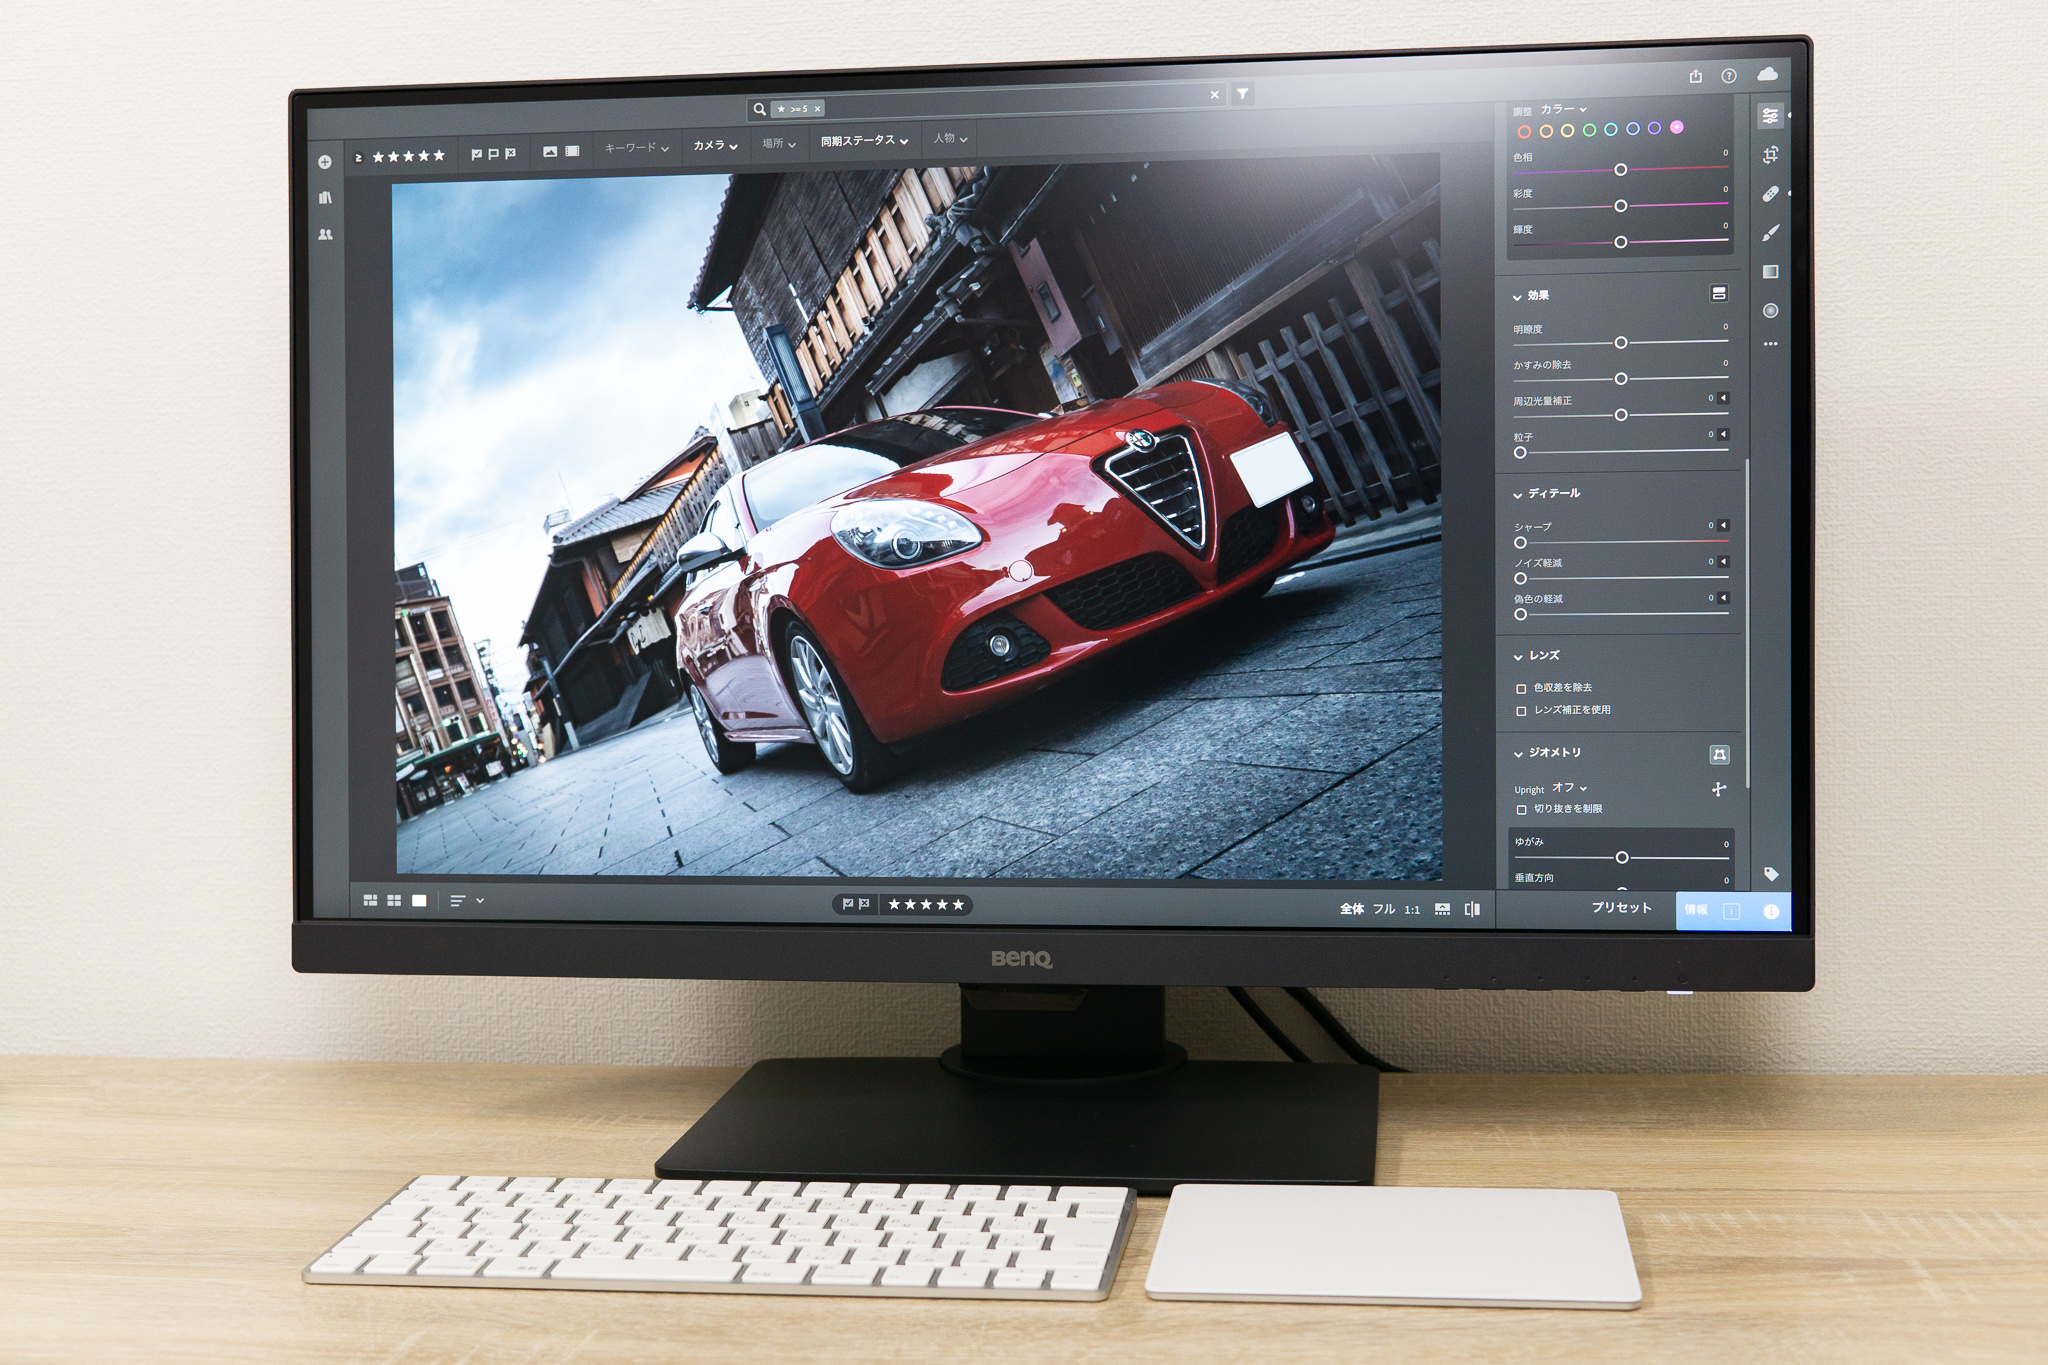The height and width of the screenshot is (1365, 2048).
Task: Open the Albums library icon in left sidebar
Action: tap(325, 199)
